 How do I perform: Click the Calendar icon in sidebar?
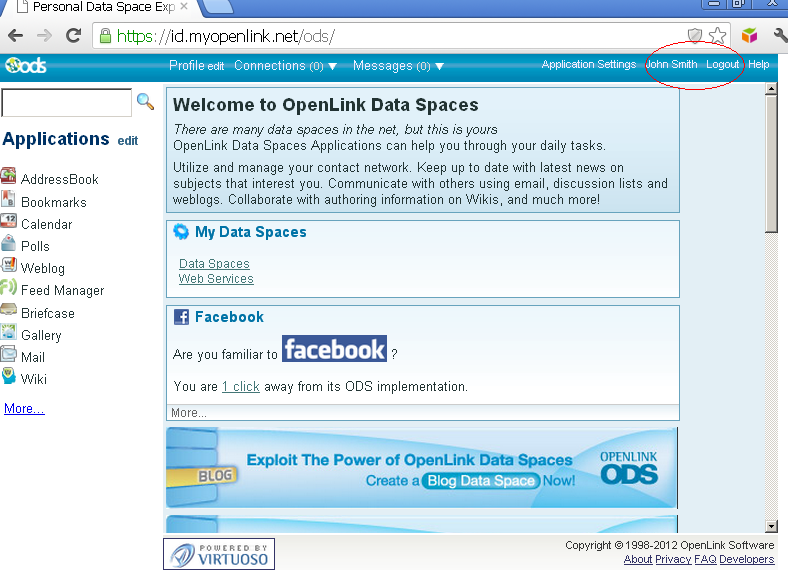pos(9,222)
